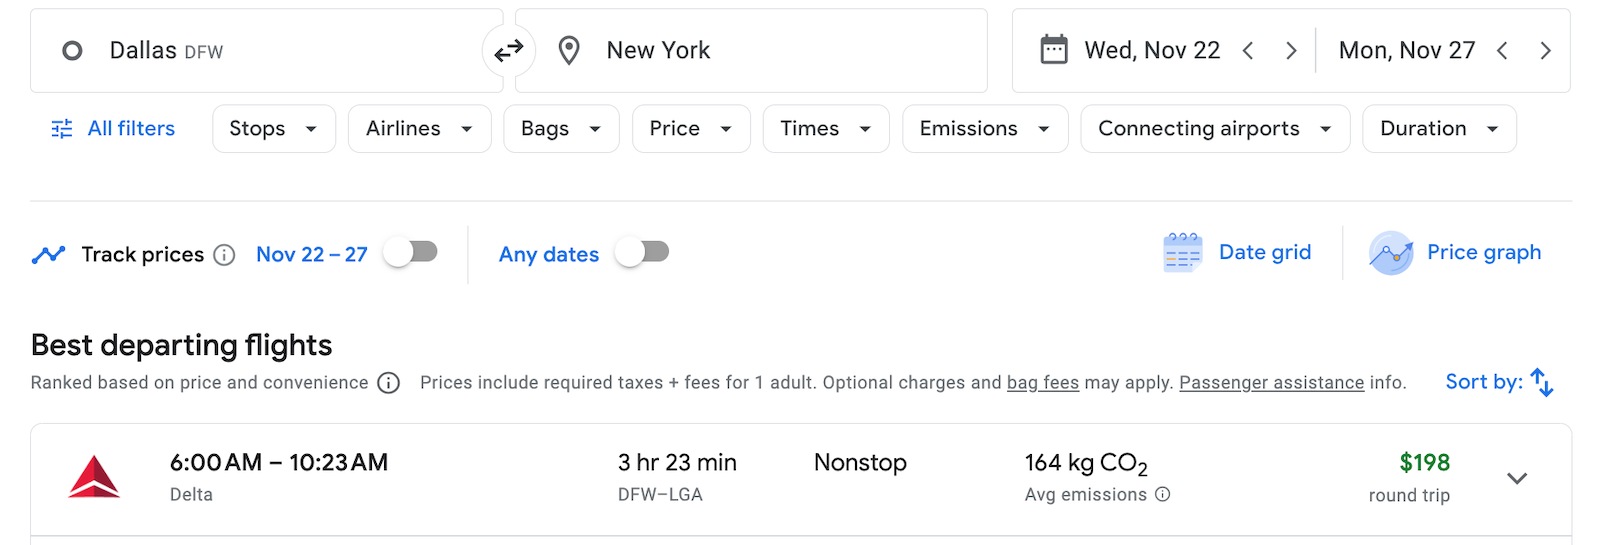Enable Track prices for Nov 22 – 27
The width and height of the screenshot is (1600, 545).
click(x=411, y=252)
